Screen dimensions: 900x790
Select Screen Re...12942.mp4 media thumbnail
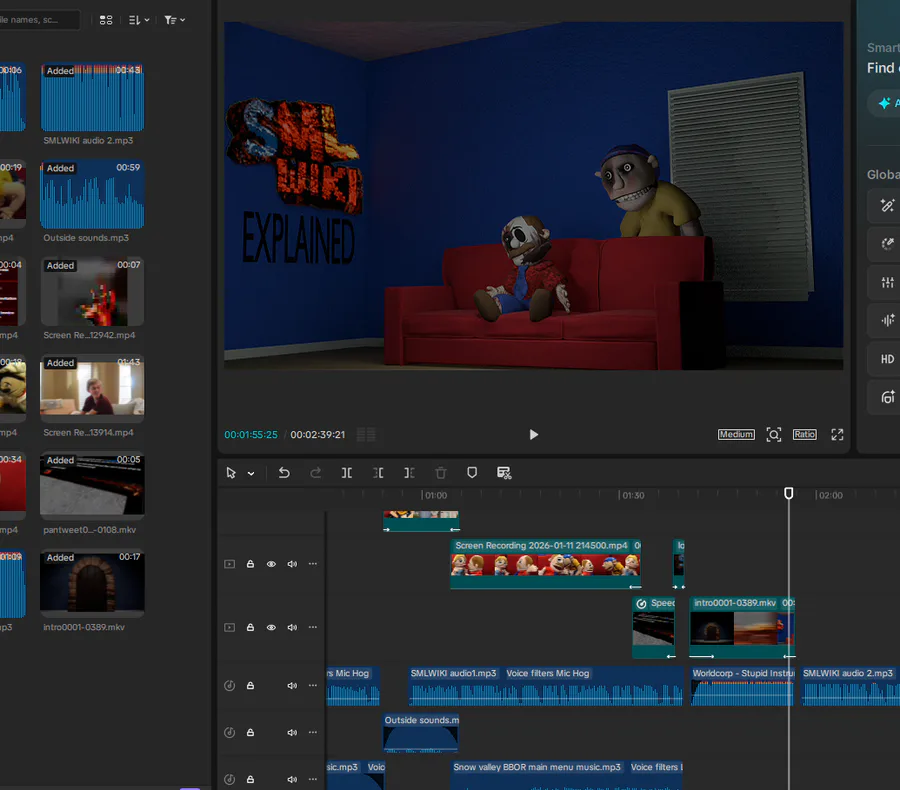[92, 292]
